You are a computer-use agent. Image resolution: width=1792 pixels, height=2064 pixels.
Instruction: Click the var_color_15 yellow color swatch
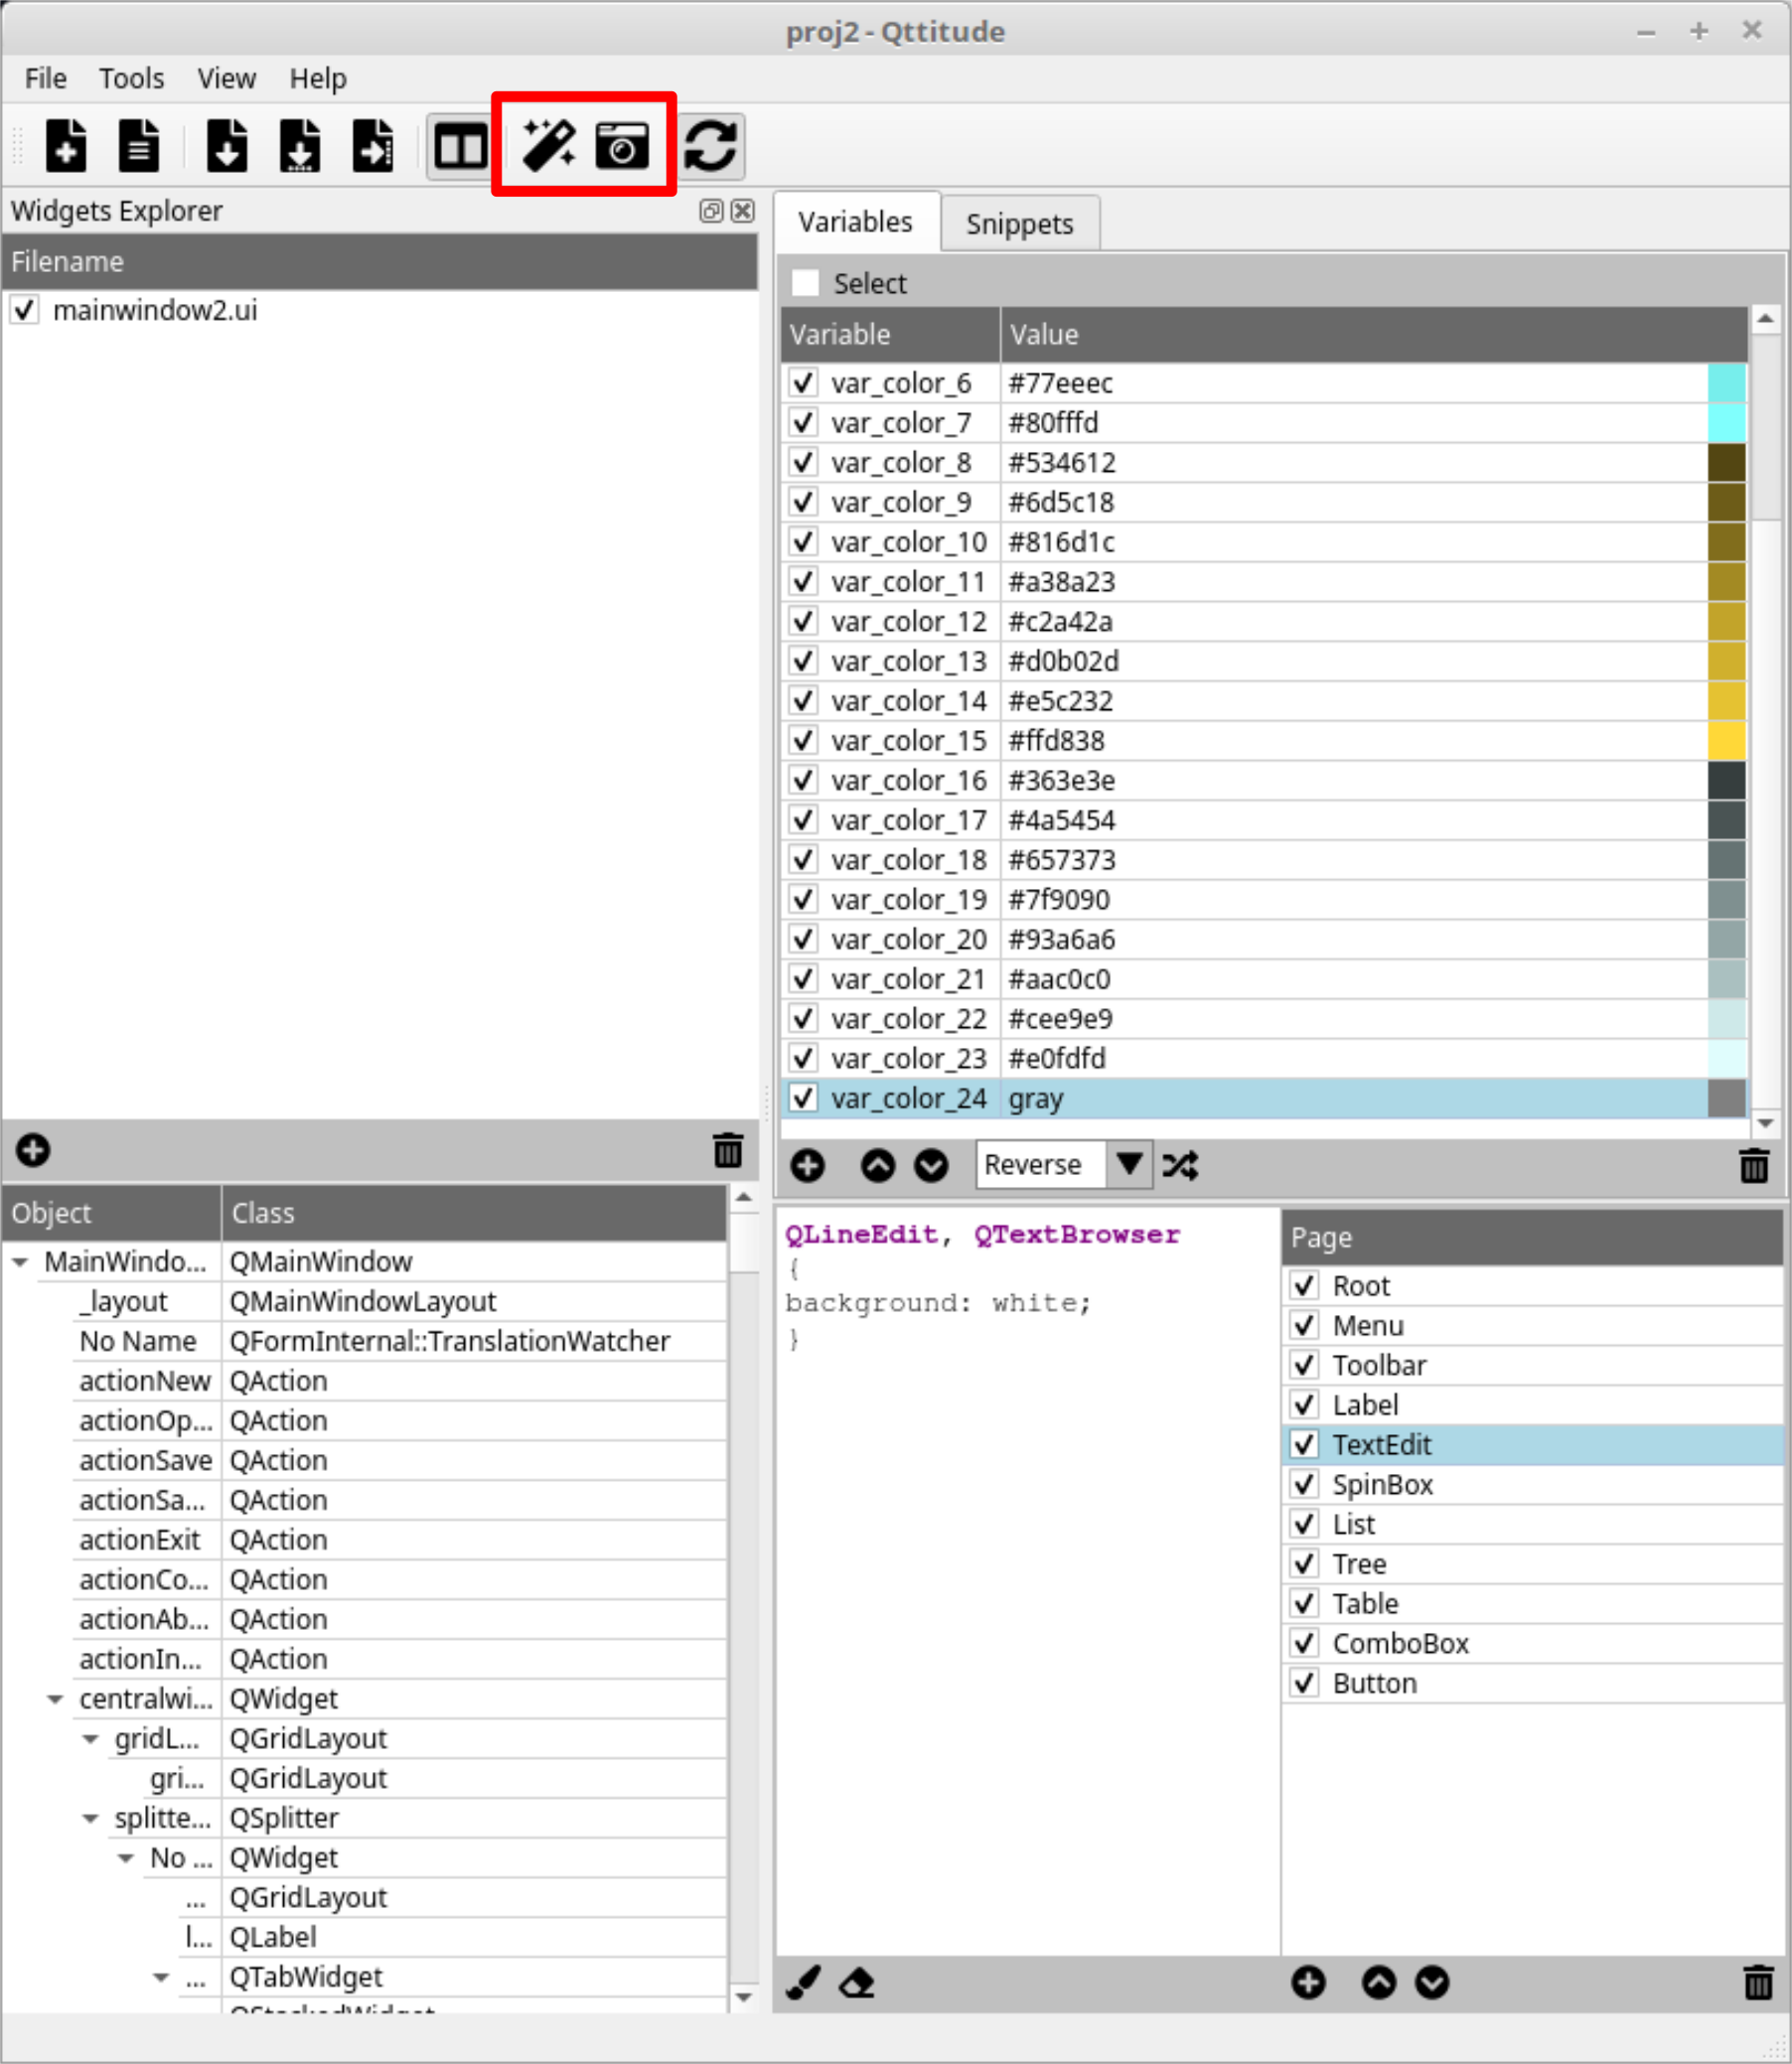pos(1726,741)
